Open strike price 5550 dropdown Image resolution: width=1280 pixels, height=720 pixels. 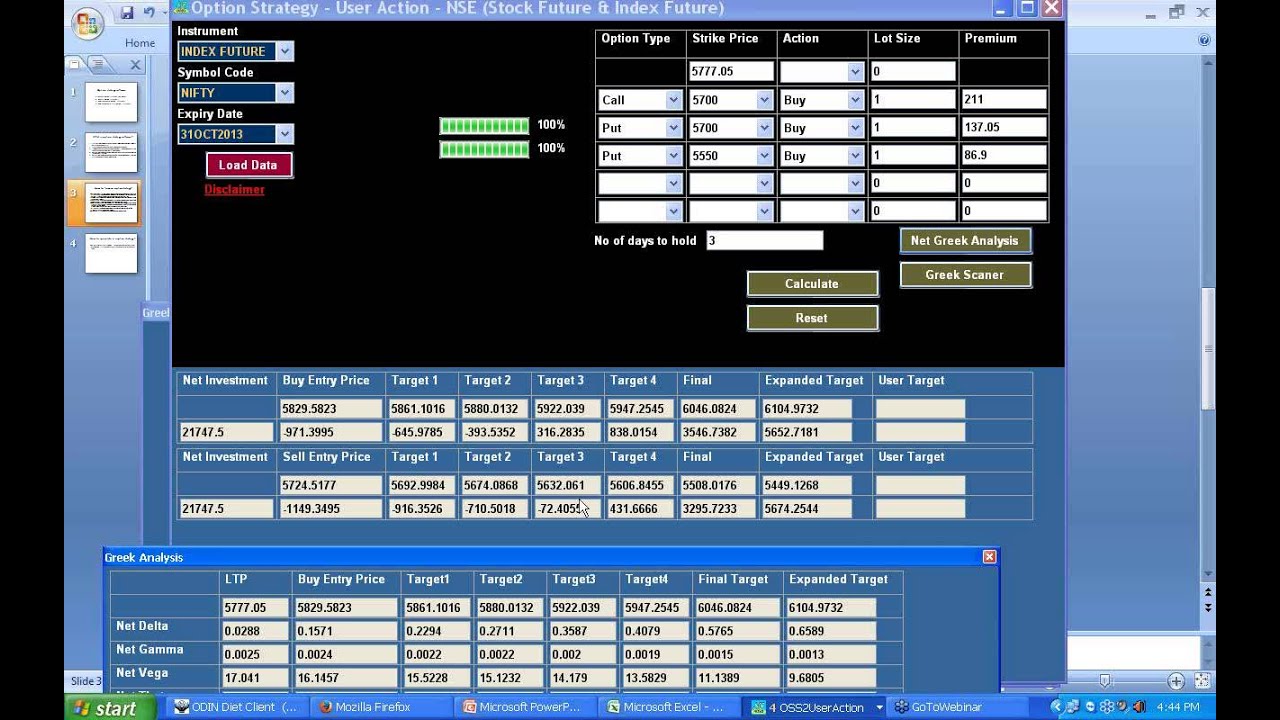pos(764,156)
